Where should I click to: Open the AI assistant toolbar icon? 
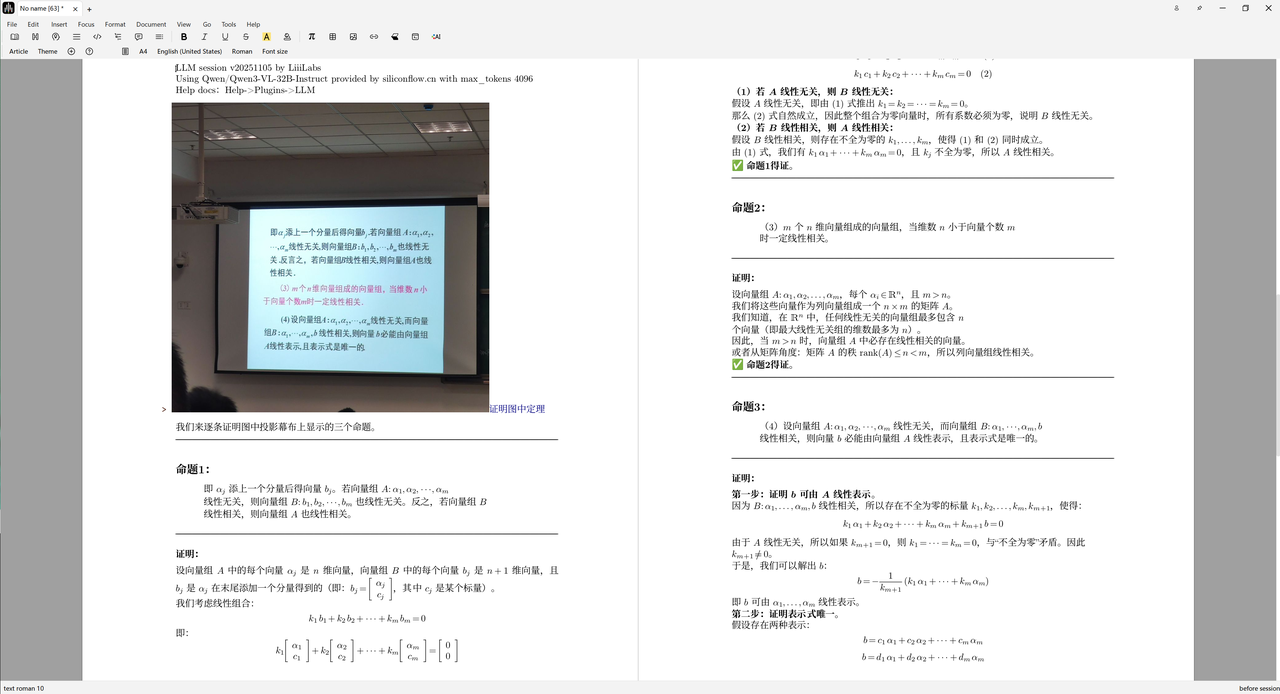click(x=436, y=37)
